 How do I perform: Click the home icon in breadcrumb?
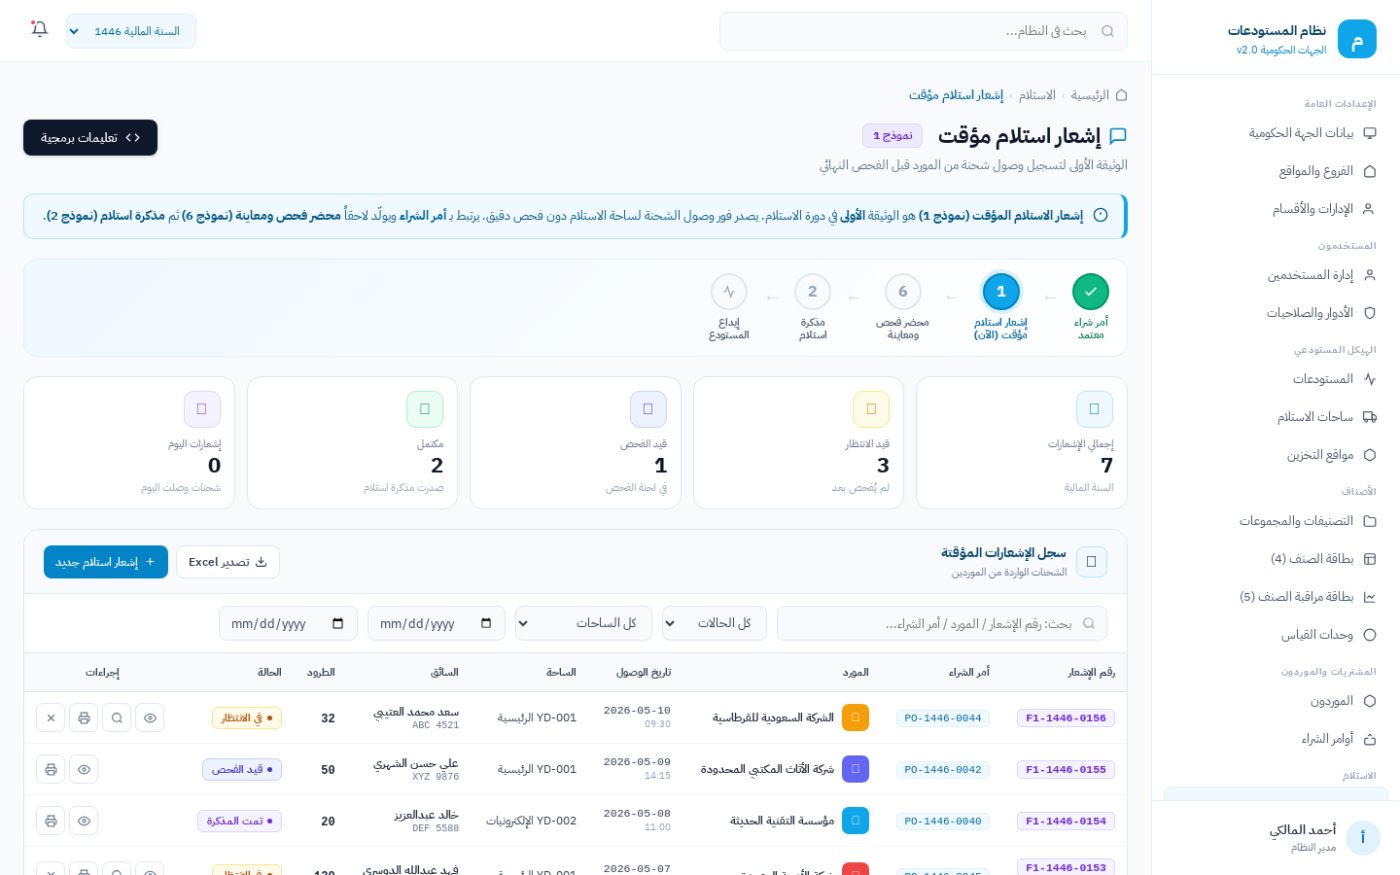1121,95
